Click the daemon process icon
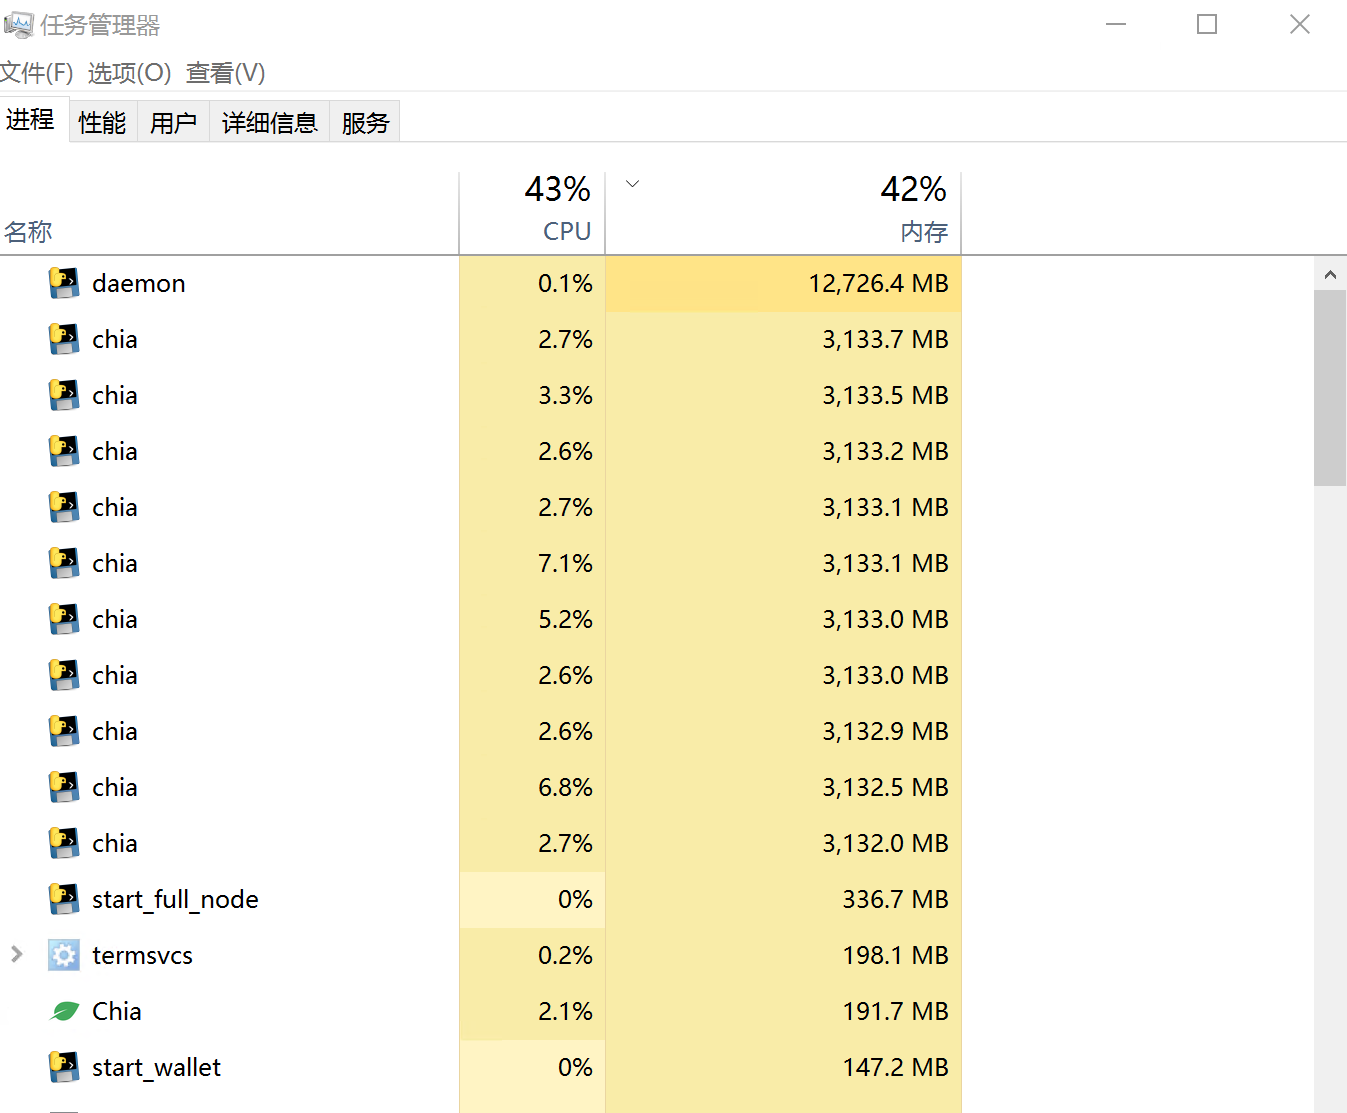This screenshot has height=1113, width=1347. 64,284
